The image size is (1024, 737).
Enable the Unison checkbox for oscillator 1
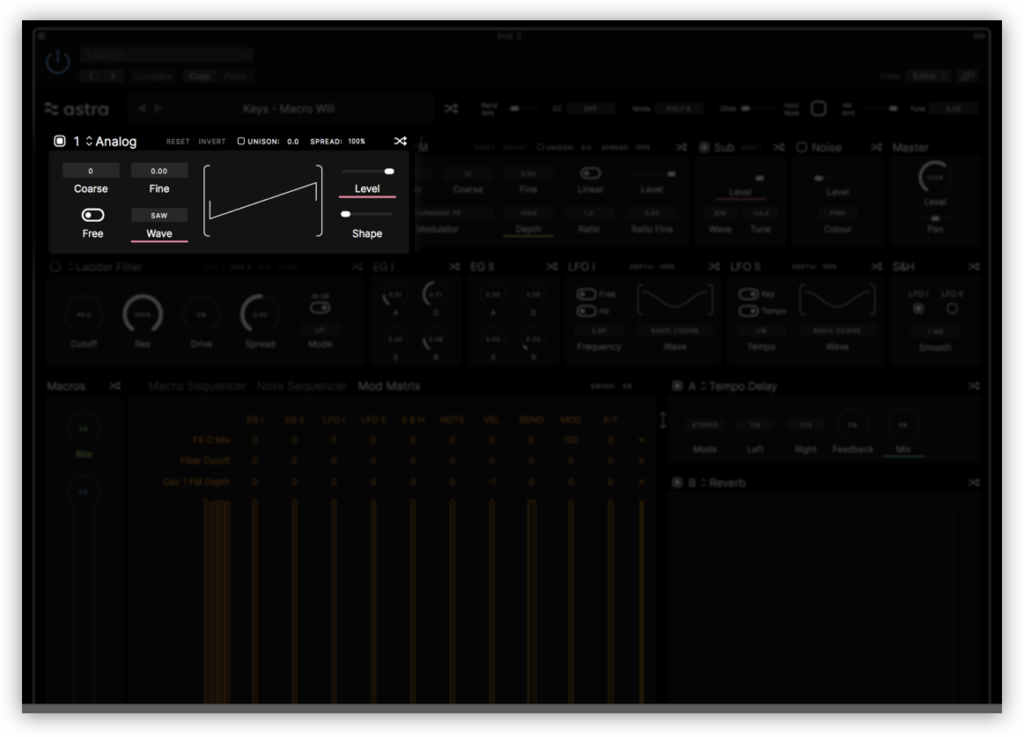pyautogui.click(x=241, y=141)
